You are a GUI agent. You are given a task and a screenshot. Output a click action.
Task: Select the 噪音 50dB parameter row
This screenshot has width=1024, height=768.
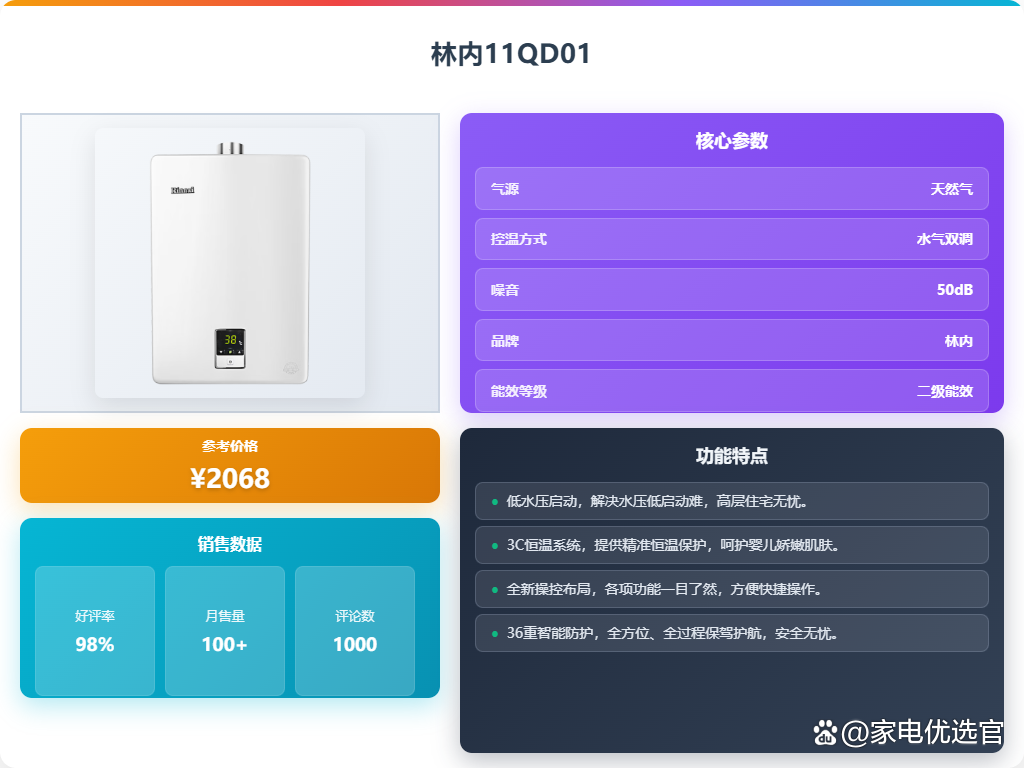[x=731, y=290]
